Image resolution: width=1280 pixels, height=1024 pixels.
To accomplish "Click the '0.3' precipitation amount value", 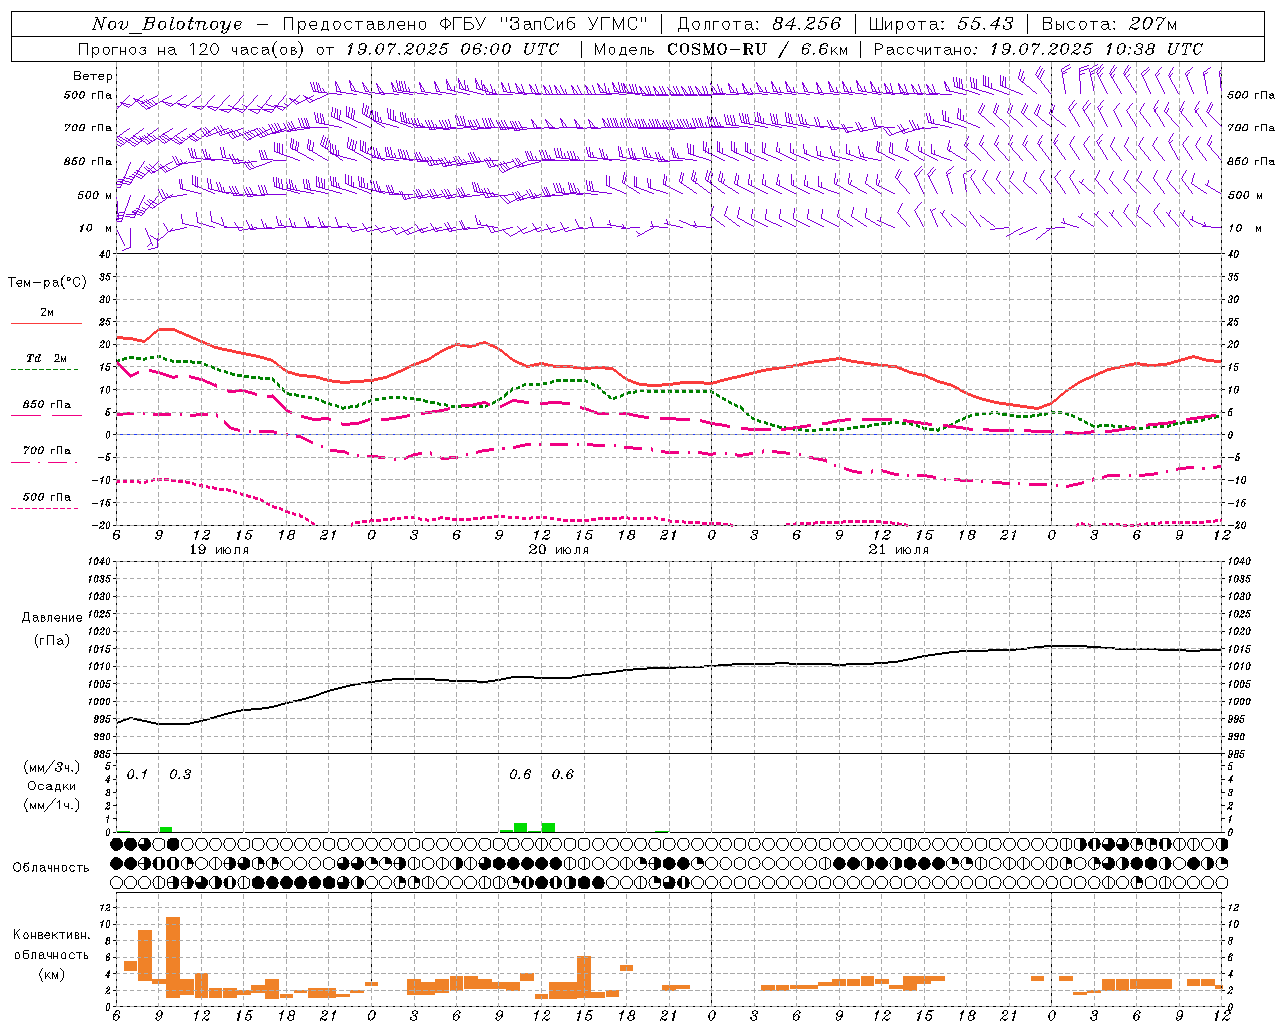I will (180, 775).
